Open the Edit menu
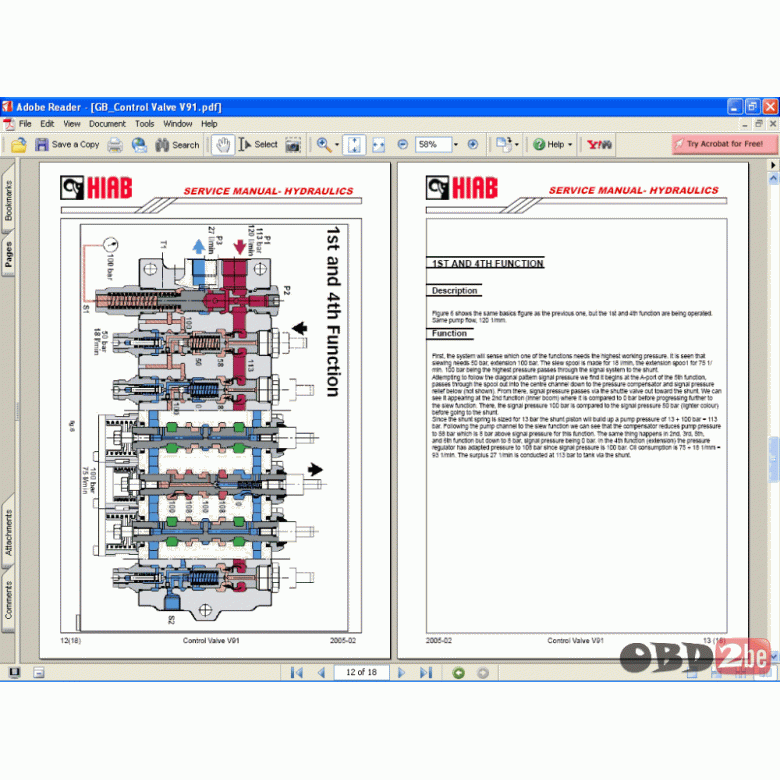The height and width of the screenshot is (780, 780). click(x=47, y=123)
